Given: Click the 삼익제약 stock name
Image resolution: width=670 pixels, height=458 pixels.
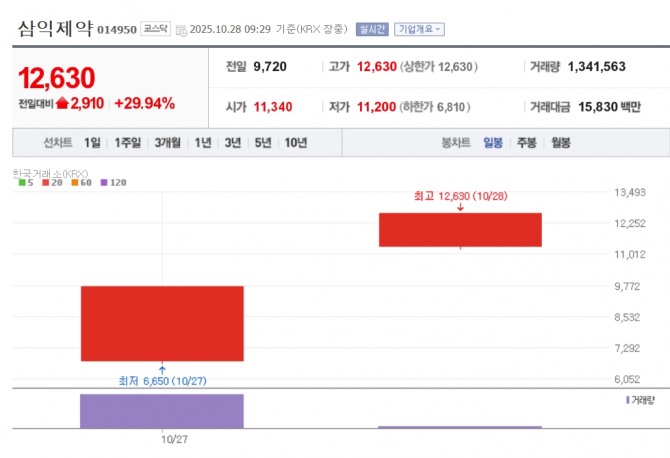Looking at the screenshot, I should click(x=55, y=29).
